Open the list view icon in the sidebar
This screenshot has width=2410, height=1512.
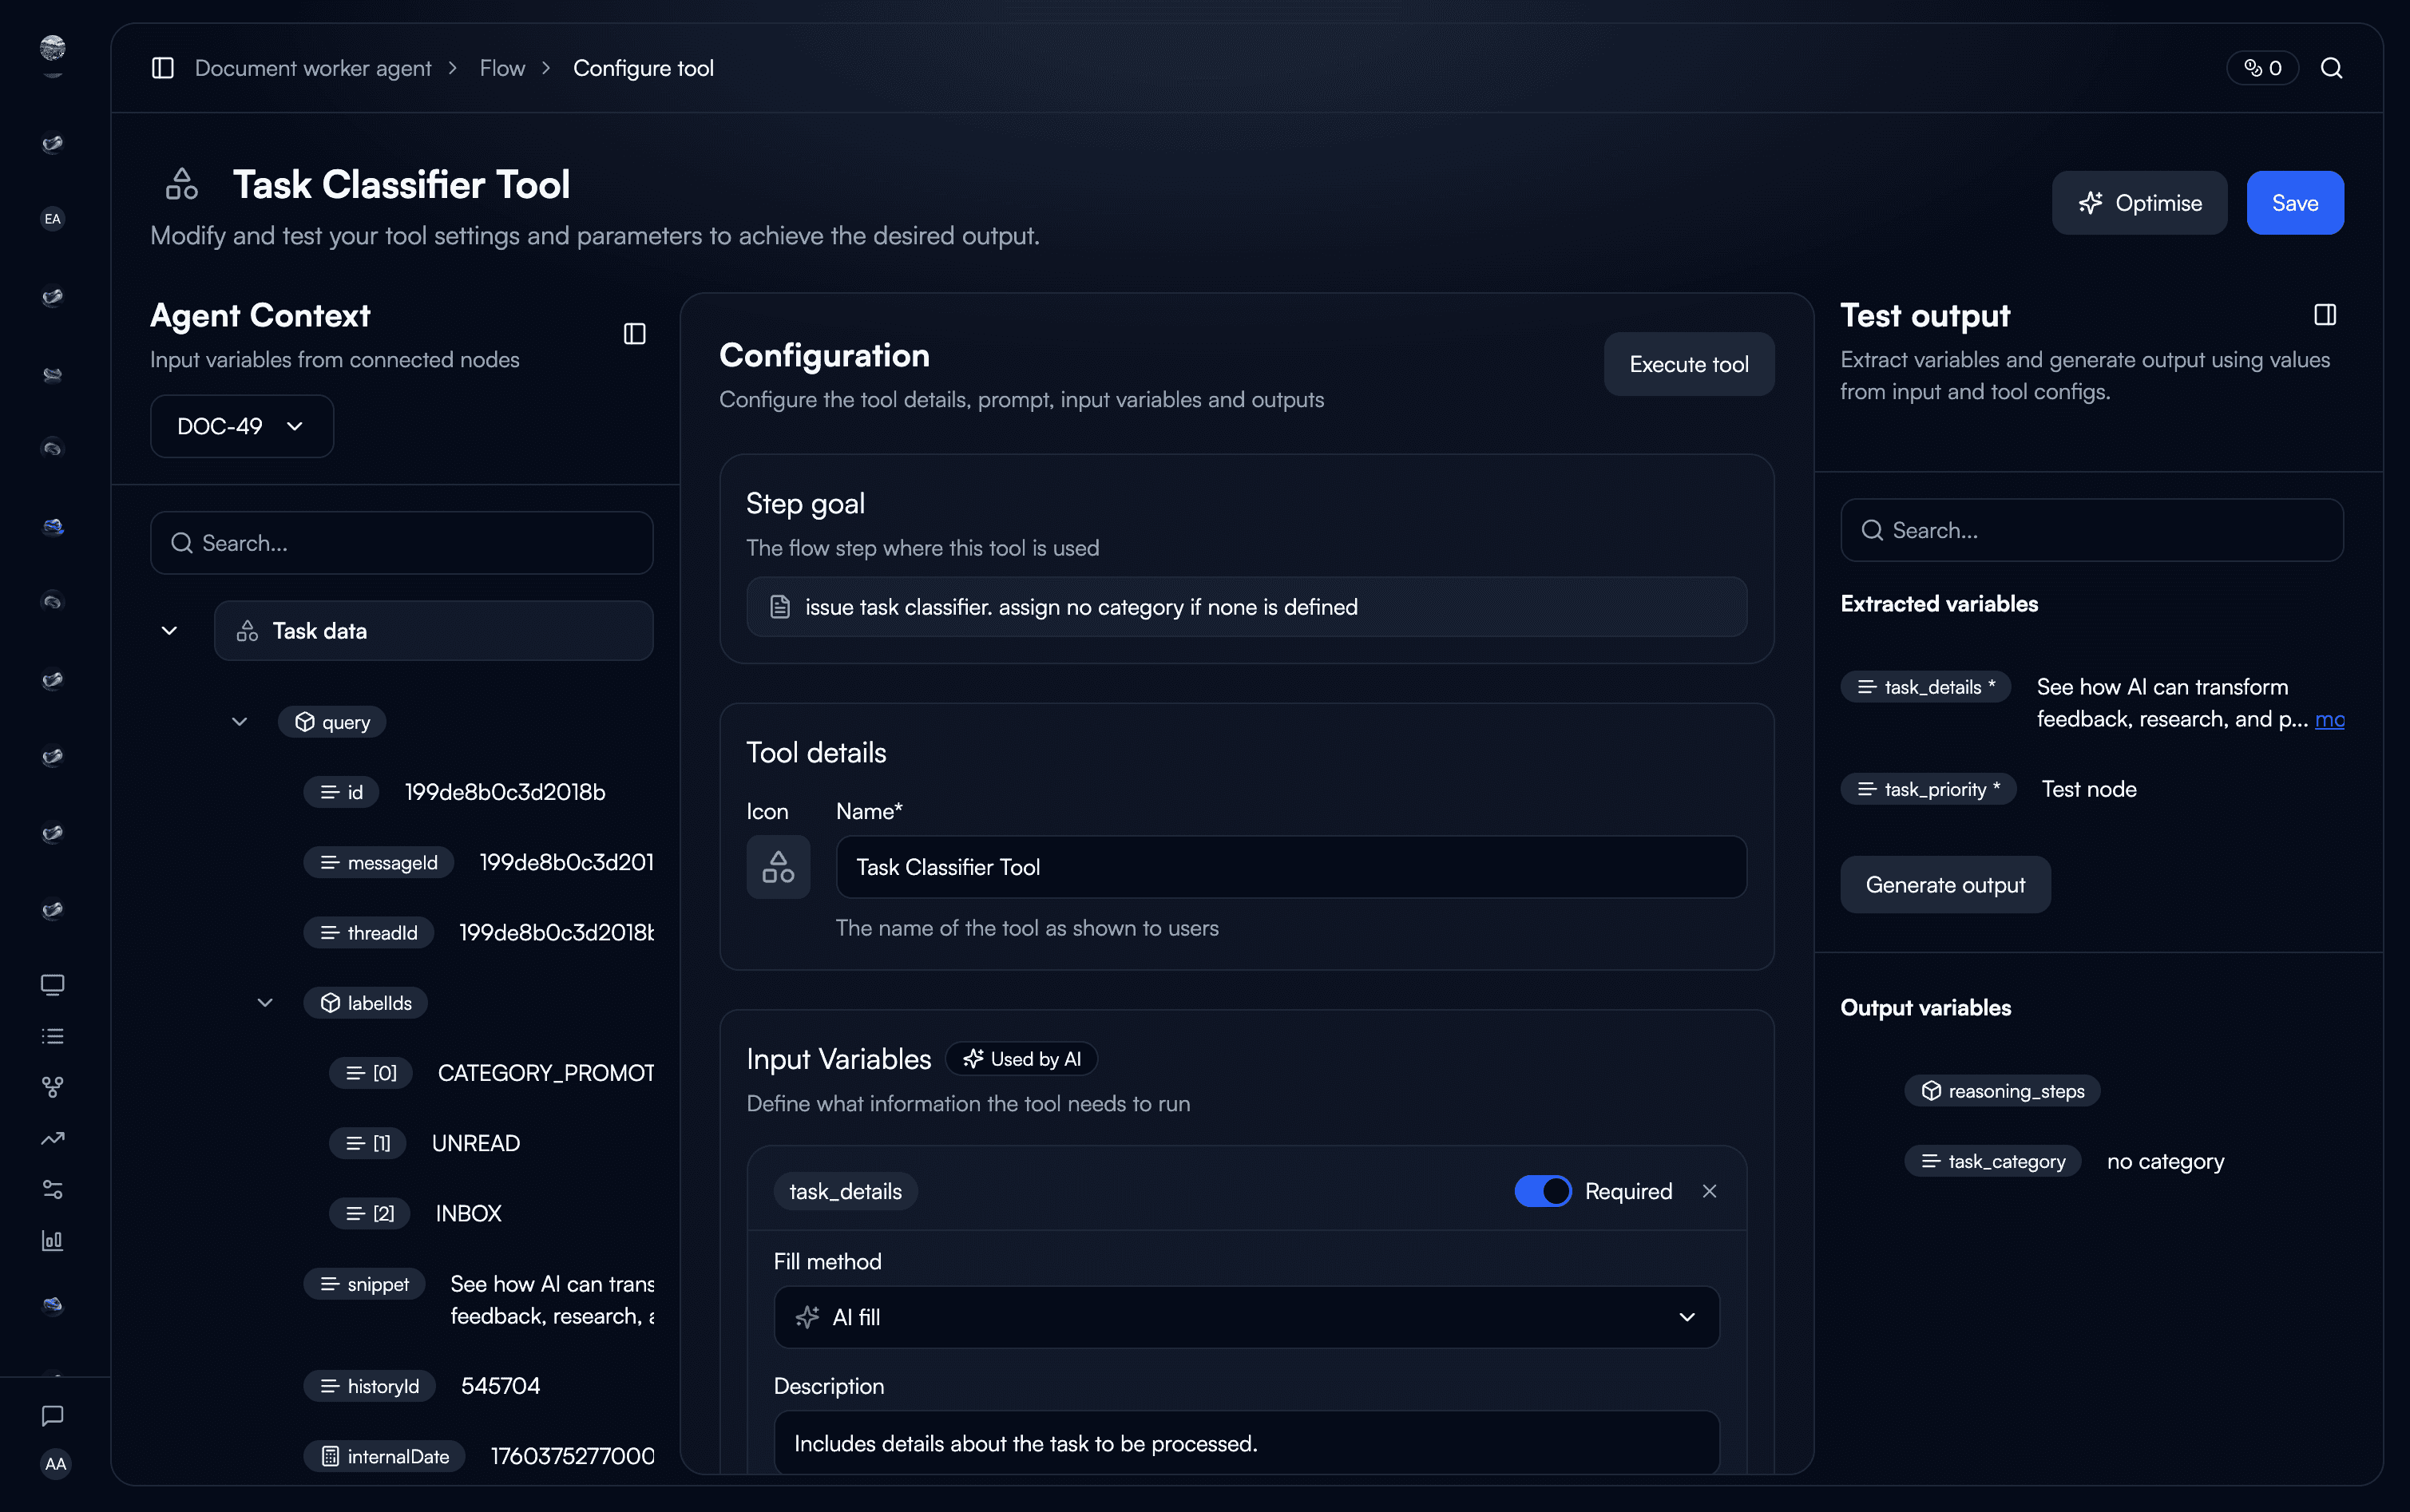point(52,1035)
